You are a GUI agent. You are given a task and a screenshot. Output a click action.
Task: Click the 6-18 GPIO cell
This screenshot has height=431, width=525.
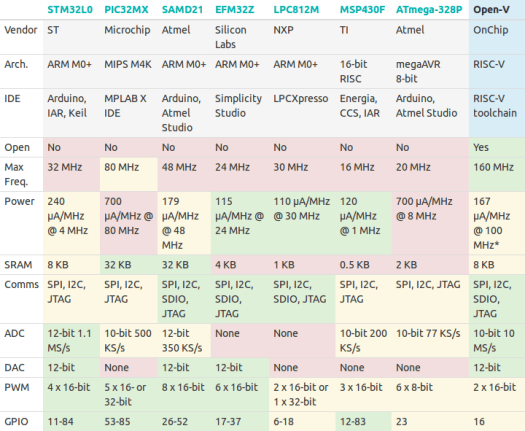click(x=302, y=421)
